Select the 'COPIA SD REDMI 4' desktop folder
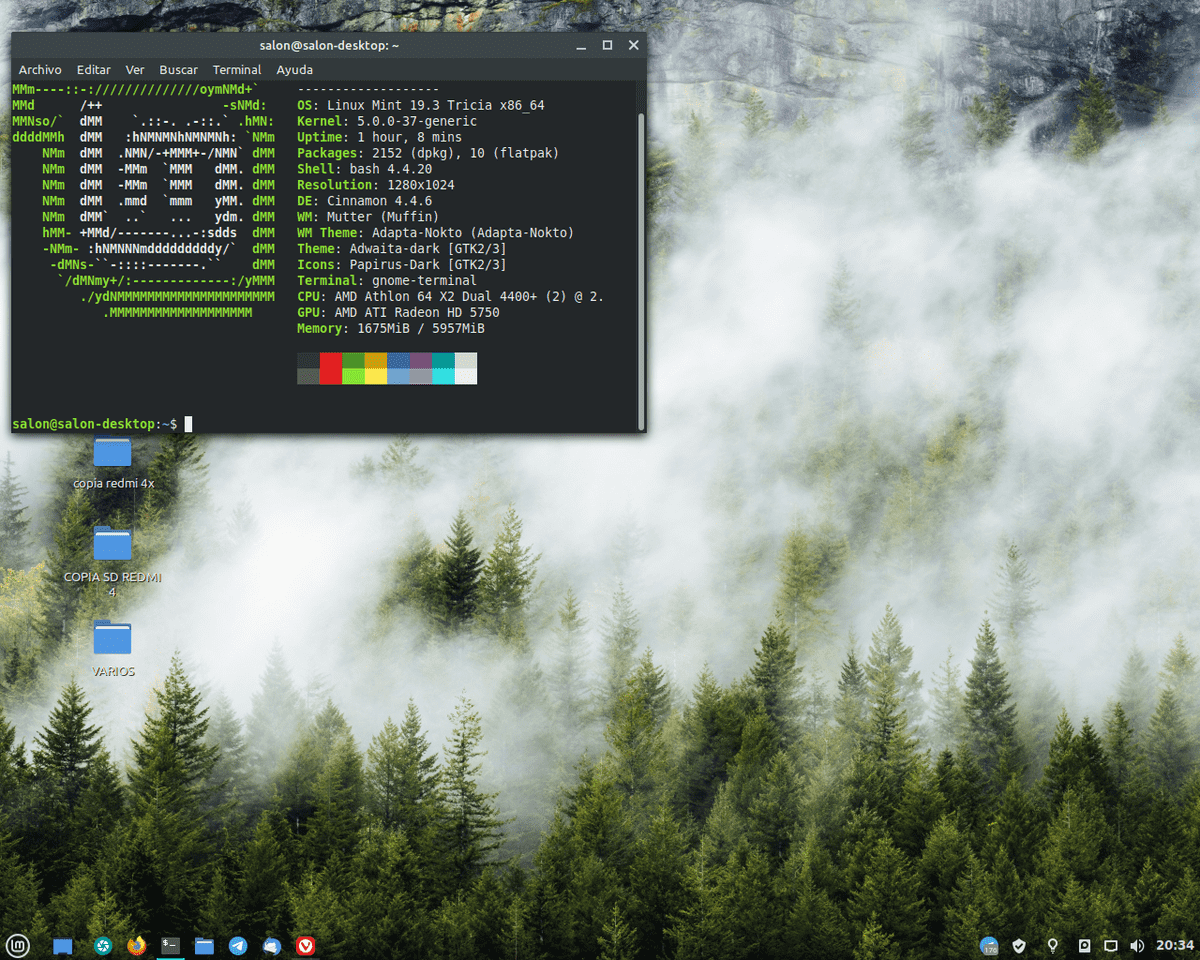The width and height of the screenshot is (1200, 960). pos(112,561)
